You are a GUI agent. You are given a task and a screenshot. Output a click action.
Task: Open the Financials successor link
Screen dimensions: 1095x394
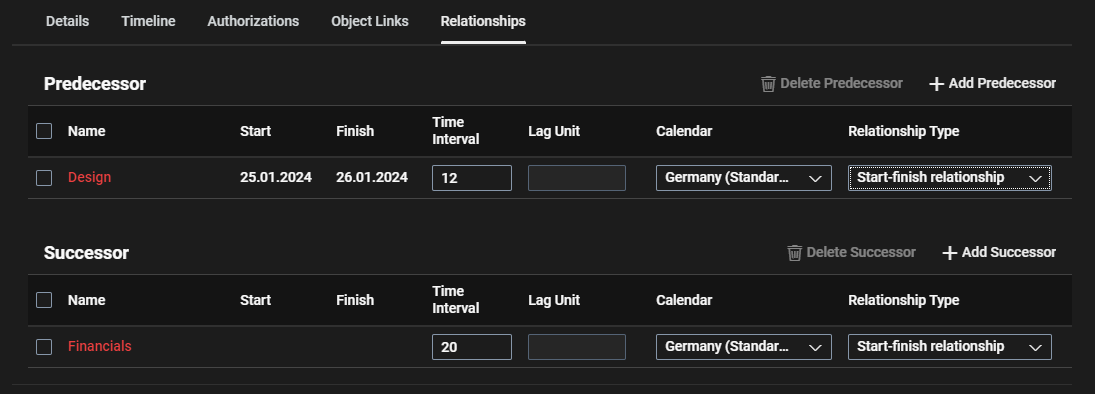pyautogui.click(x=99, y=346)
